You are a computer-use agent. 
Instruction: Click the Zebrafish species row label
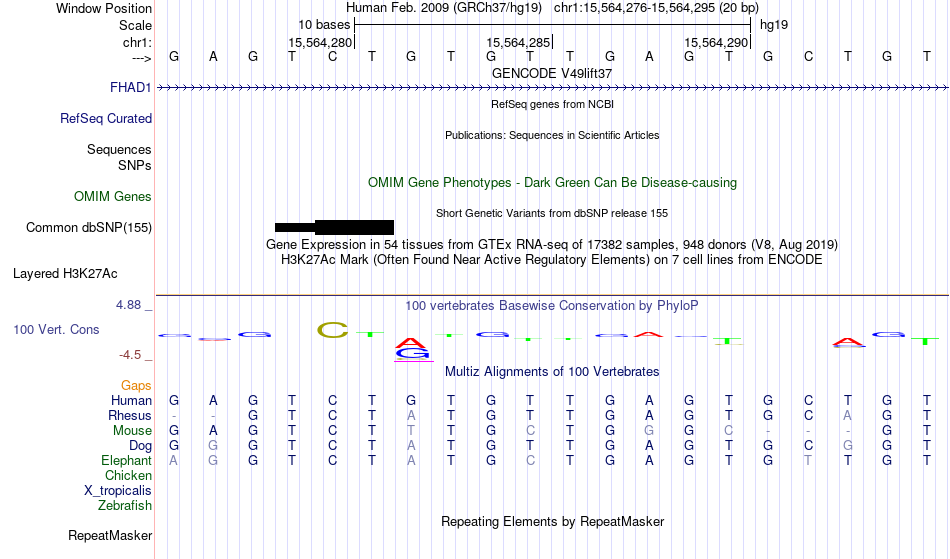coord(125,506)
